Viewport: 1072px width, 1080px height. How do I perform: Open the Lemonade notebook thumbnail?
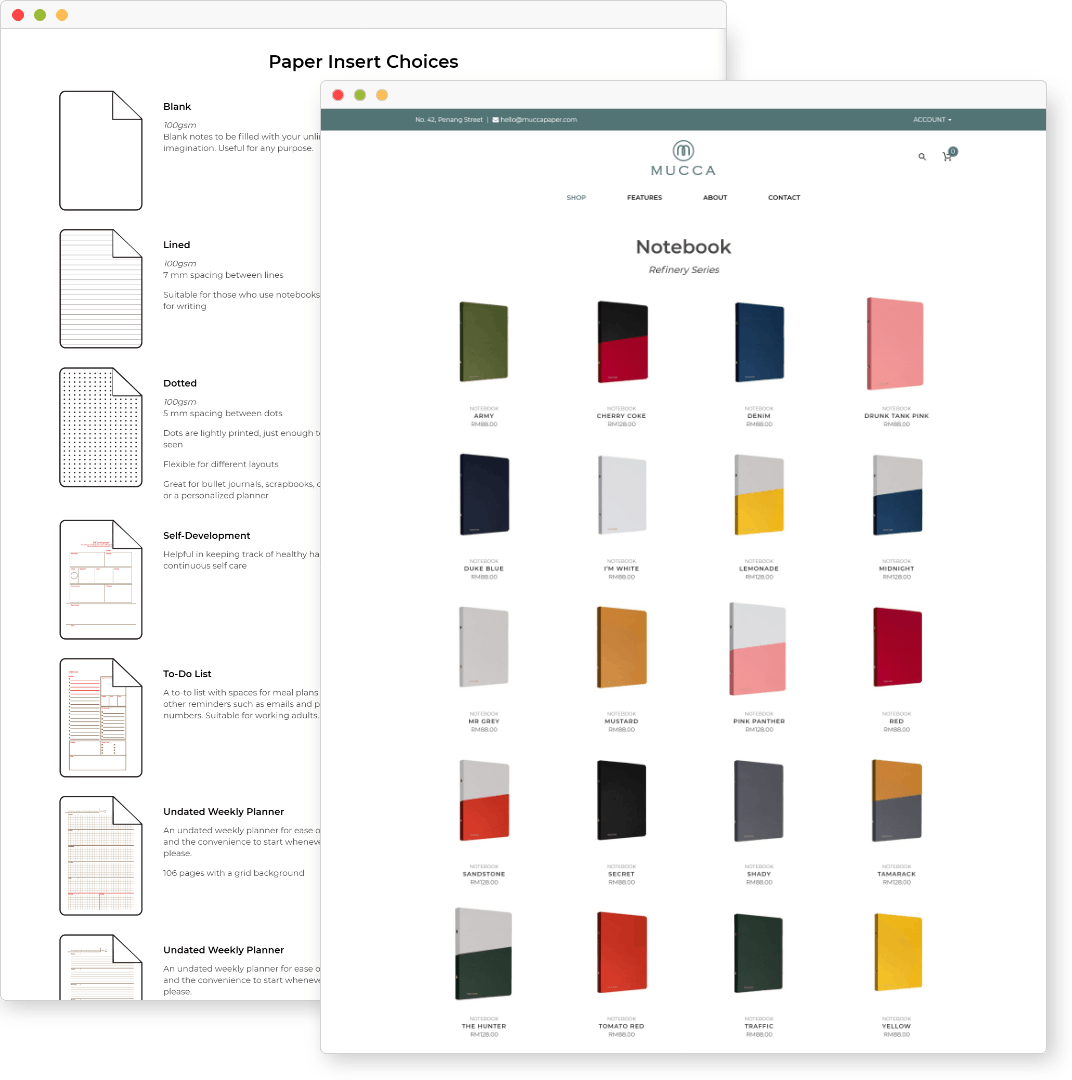(759, 494)
